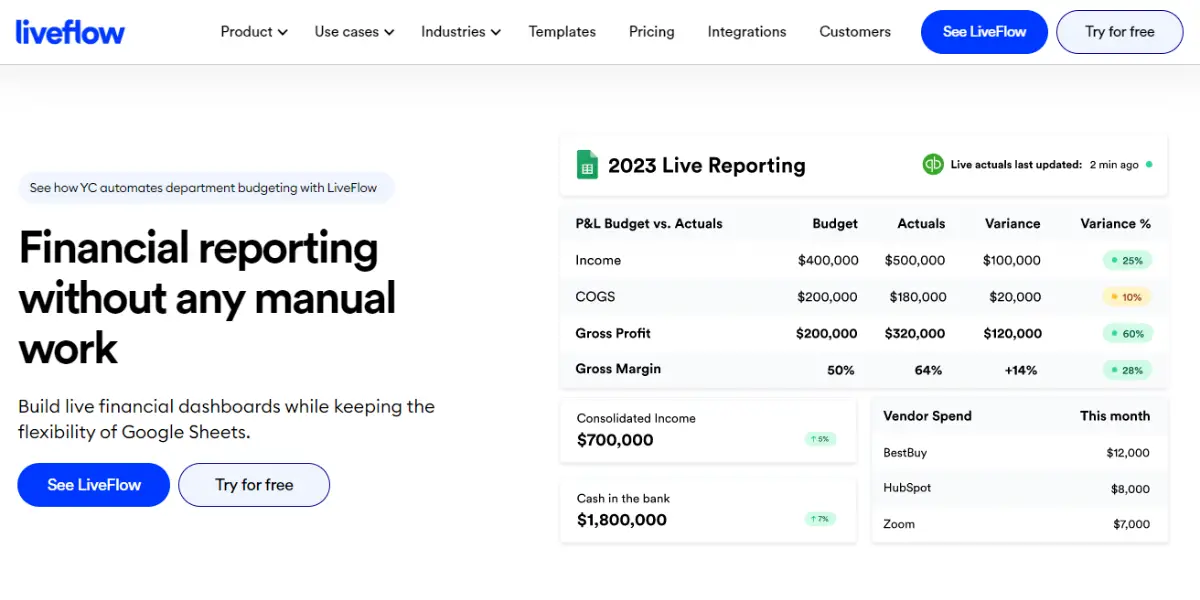Click the $100,000 Income variance value
The height and width of the screenshot is (600, 1200).
[1012, 260]
